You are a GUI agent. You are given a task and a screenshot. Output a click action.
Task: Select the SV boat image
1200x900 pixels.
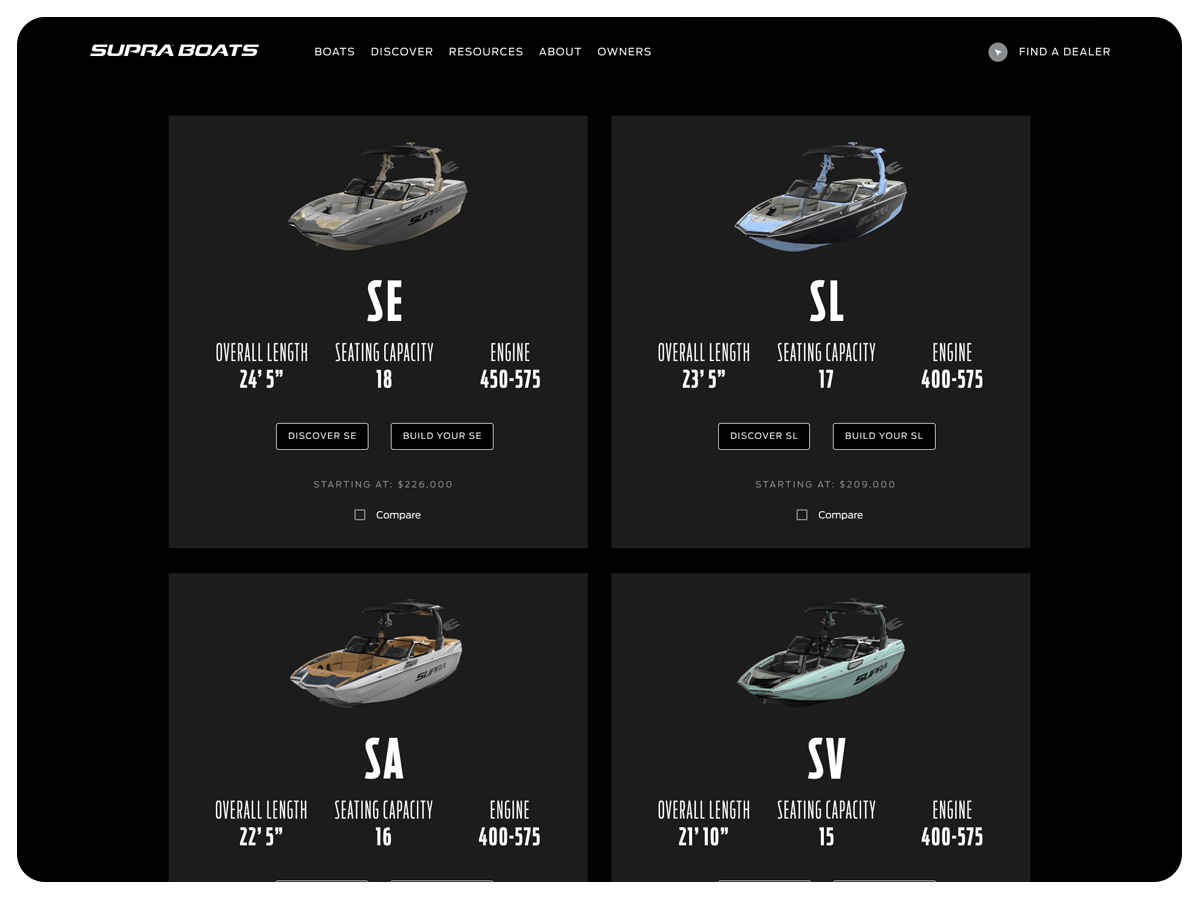(821, 655)
